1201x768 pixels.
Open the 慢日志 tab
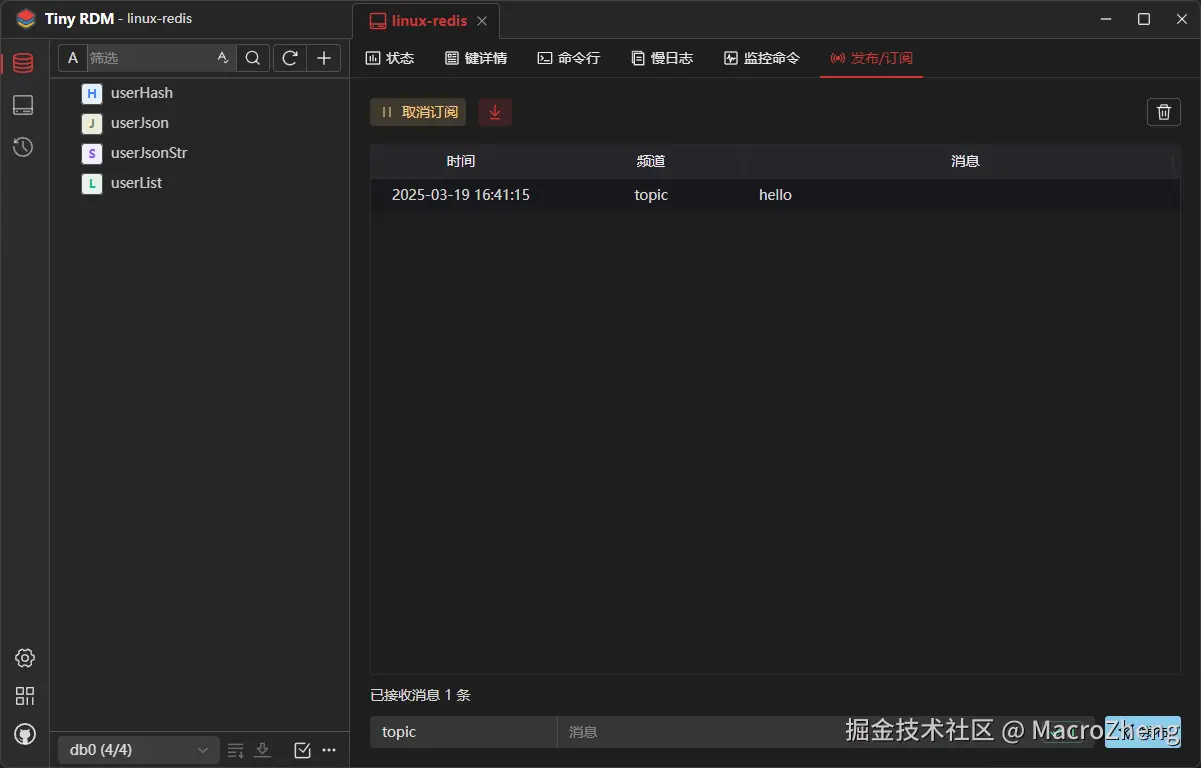pyautogui.click(x=662, y=58)
